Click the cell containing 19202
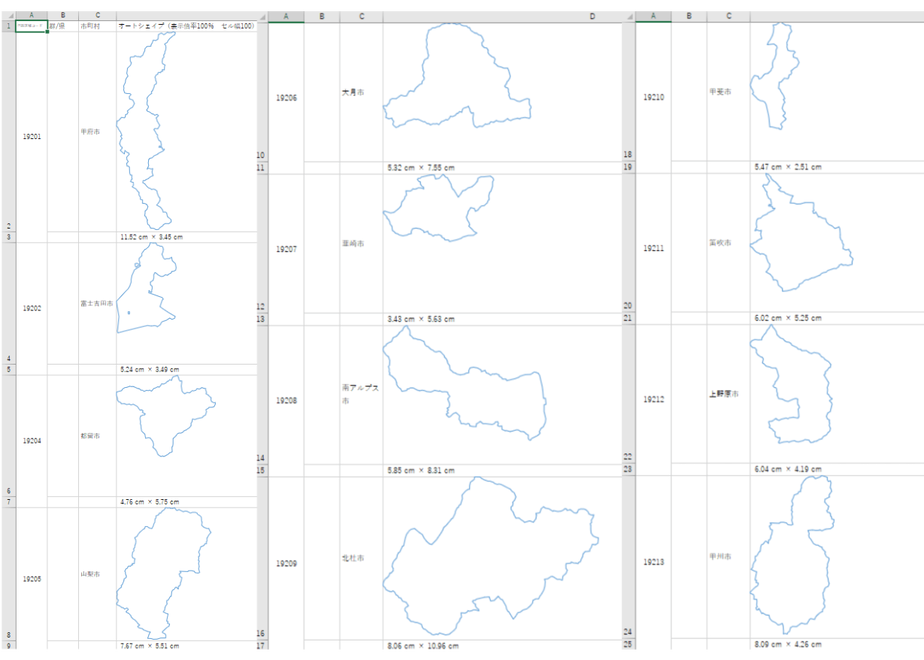Viewport: 924px width, 660px height. (31, 308)
